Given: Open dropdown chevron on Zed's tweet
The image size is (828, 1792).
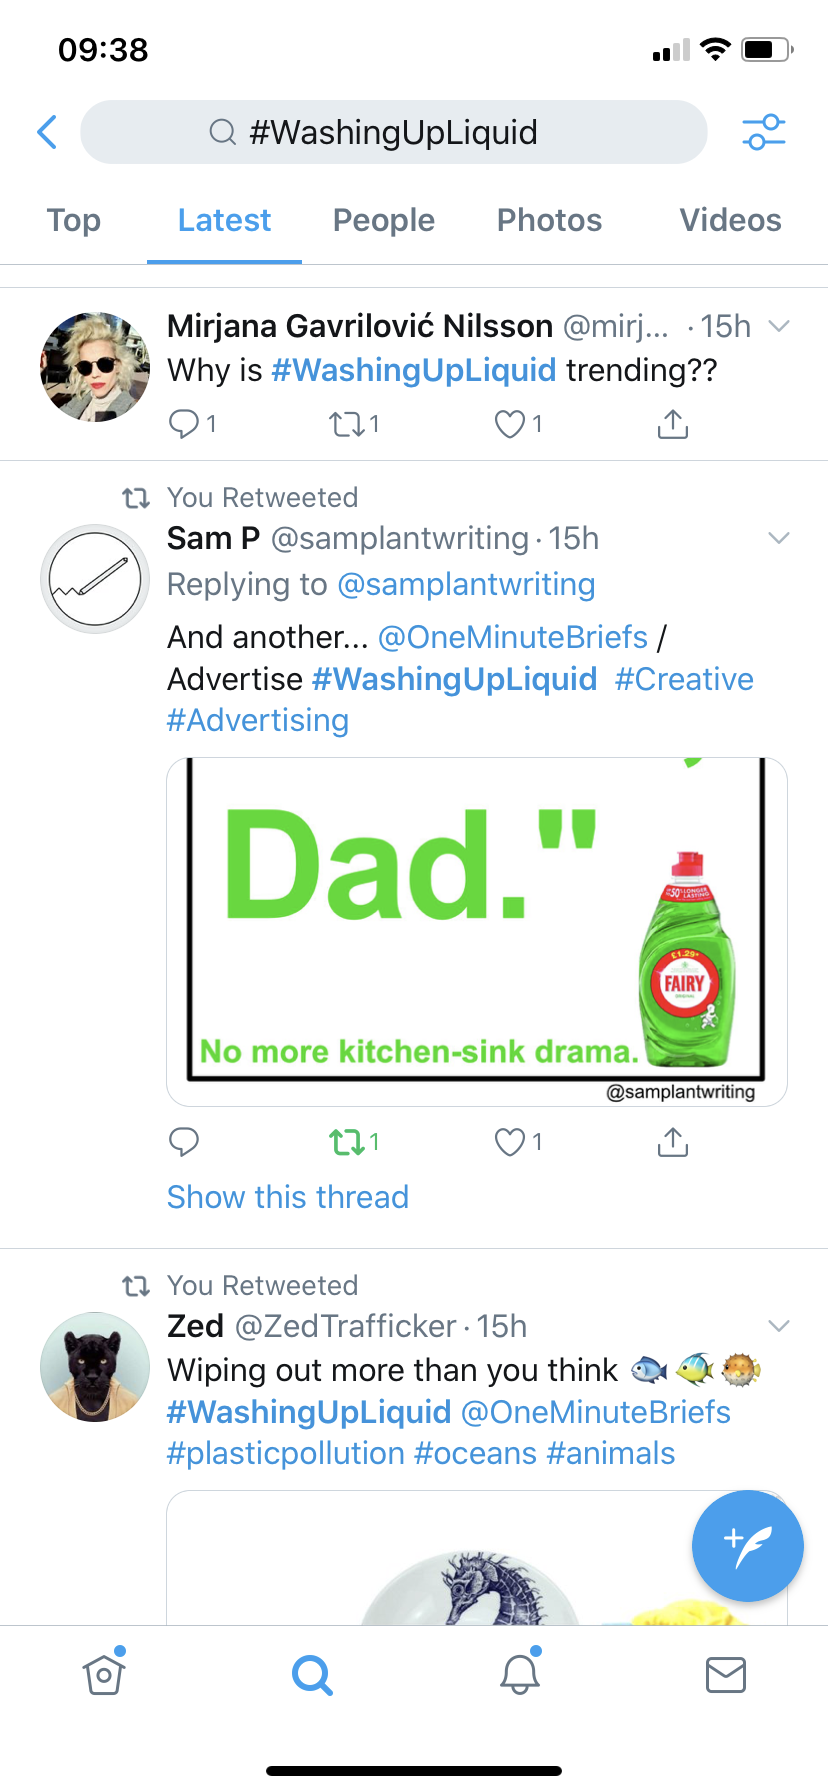Looking at the screenshot, I should [779, 1326].
